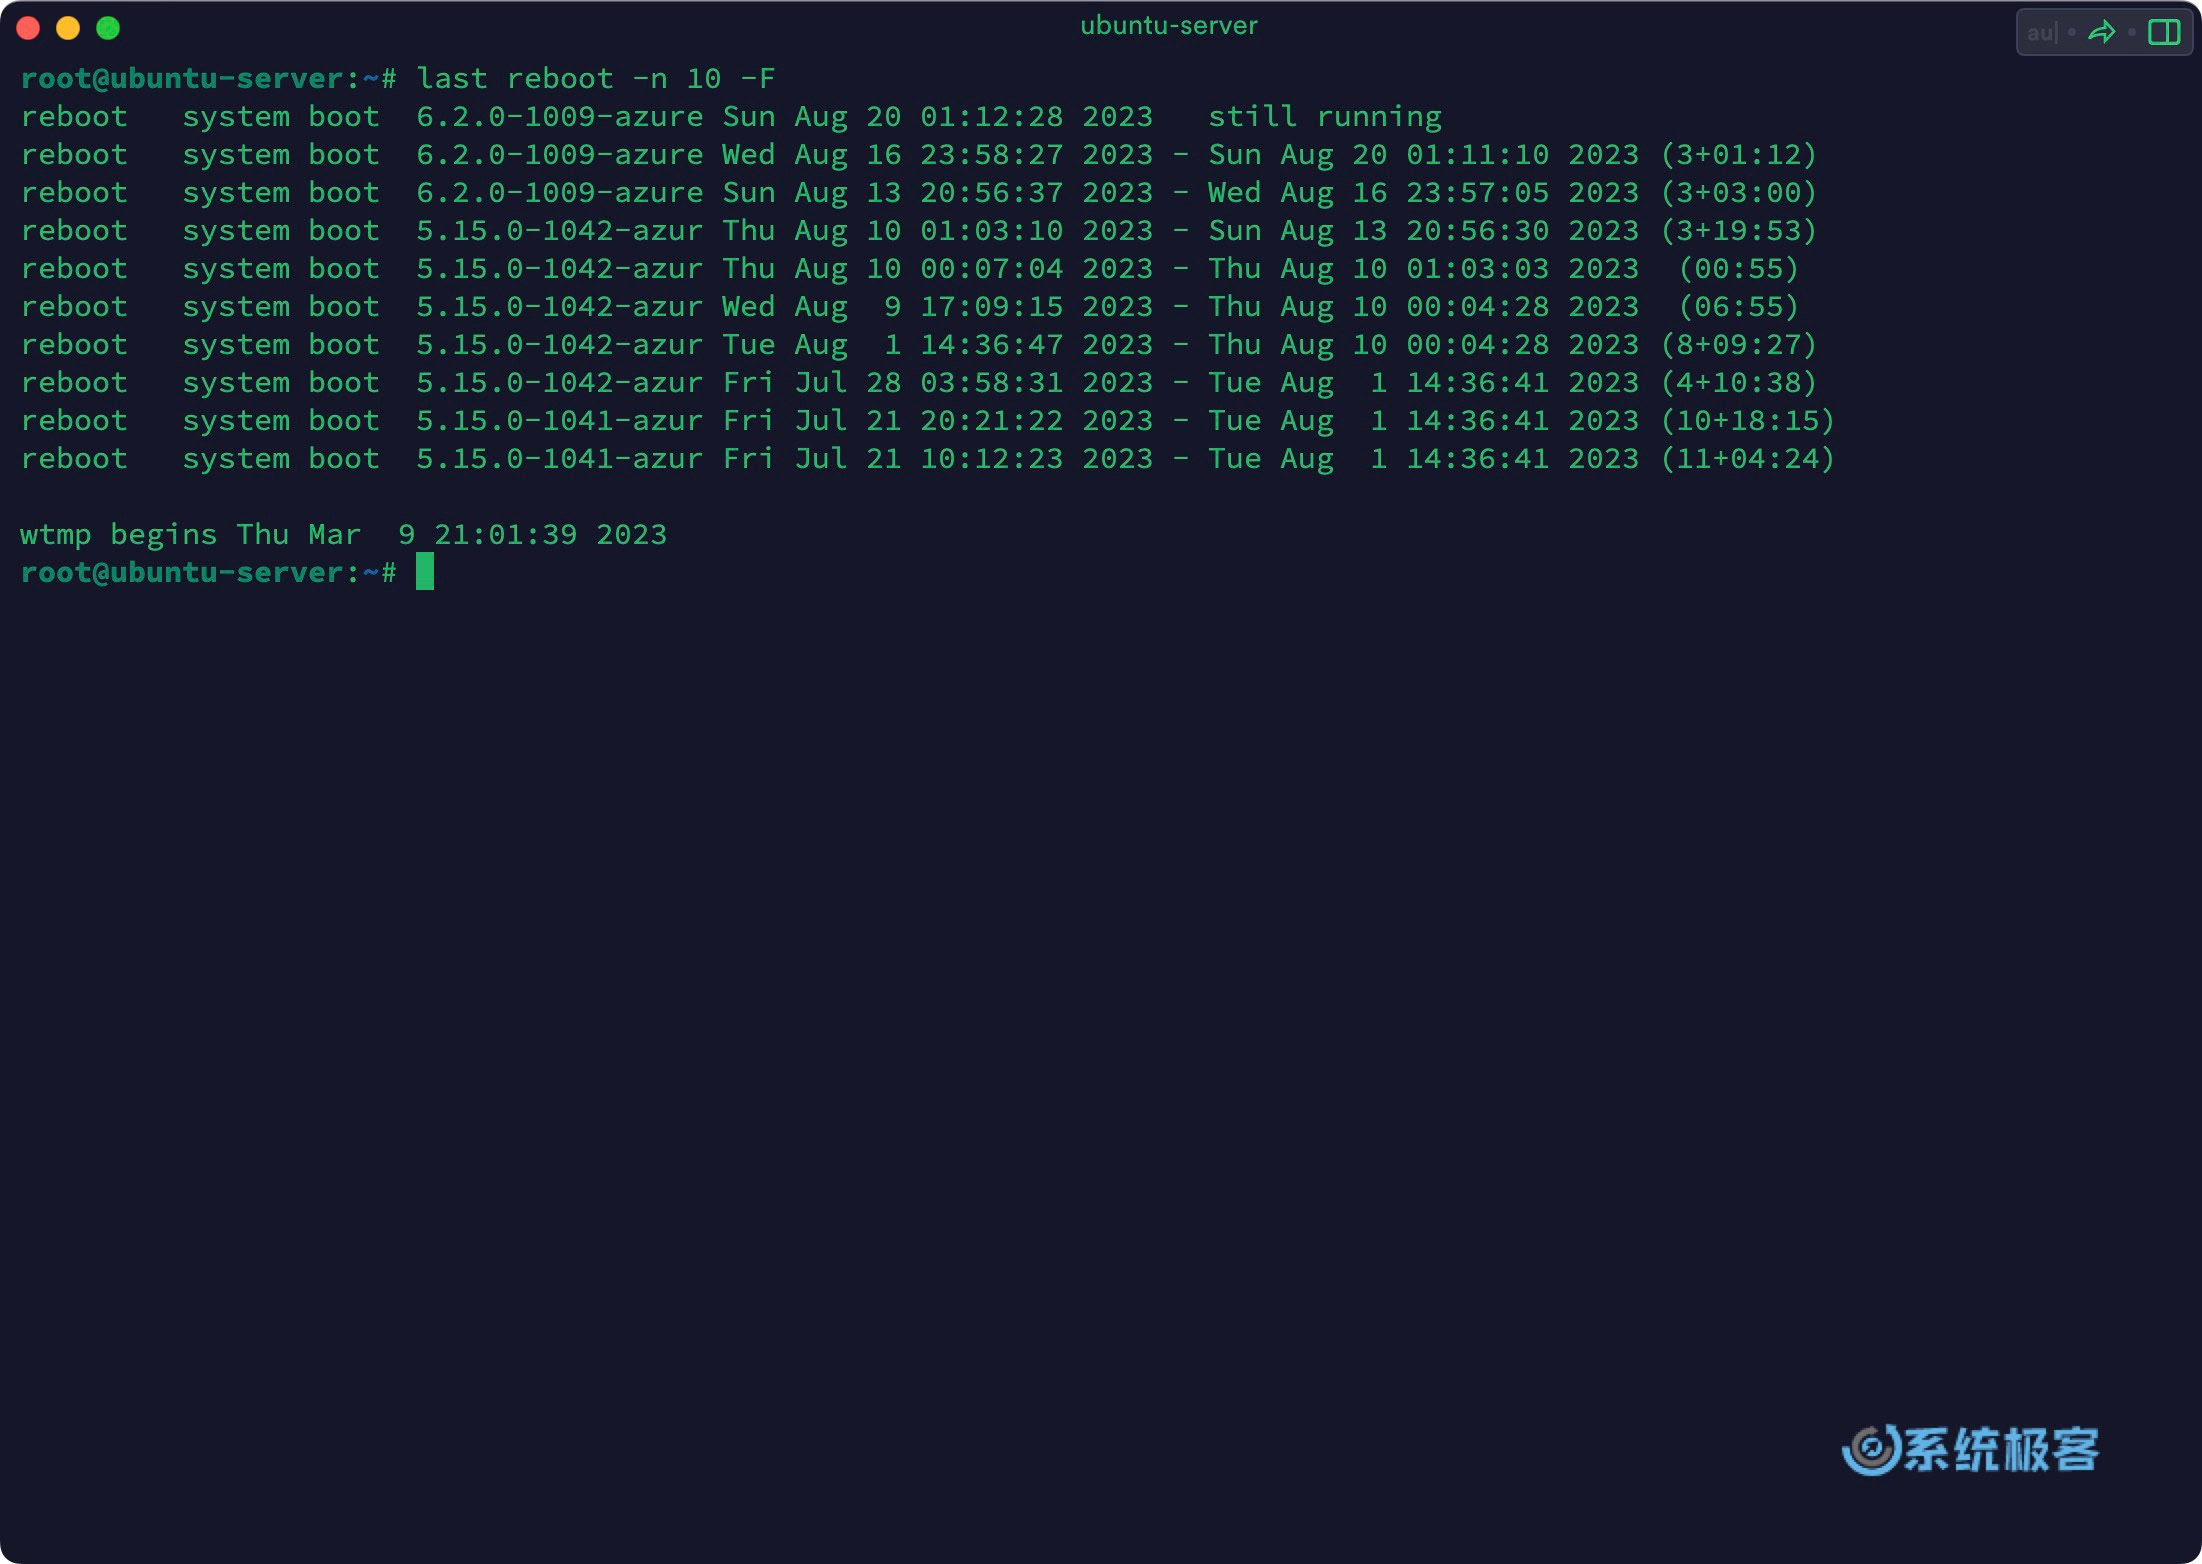Click the boot time '14:36:47' on Tue Aug 1
The width and height of the screenshot is (2202, 1564).
click(x=991, y=344)
